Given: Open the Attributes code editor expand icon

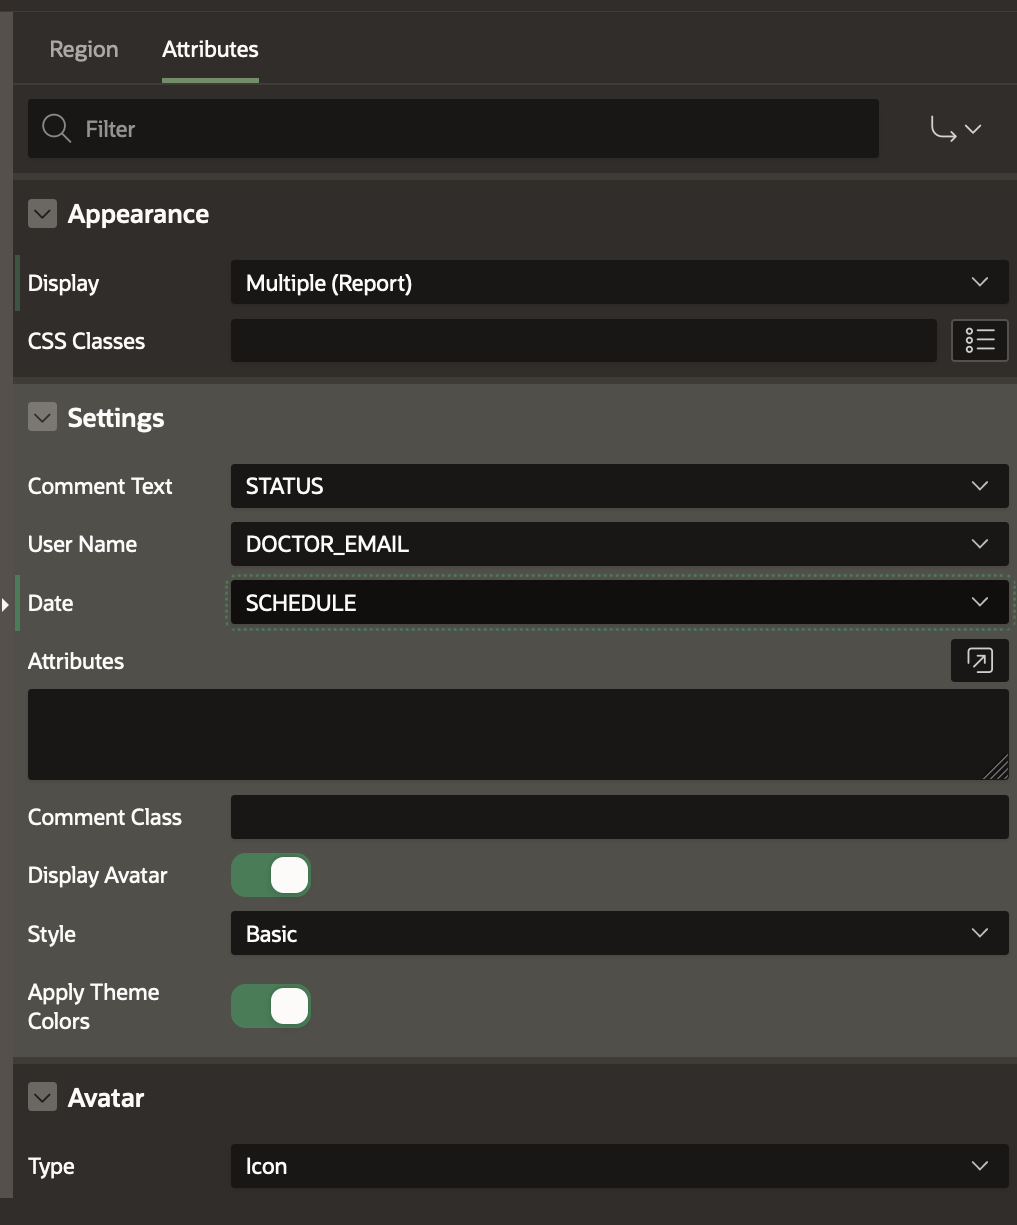Looking at the screenshot, I should click(x=979, y=661).
